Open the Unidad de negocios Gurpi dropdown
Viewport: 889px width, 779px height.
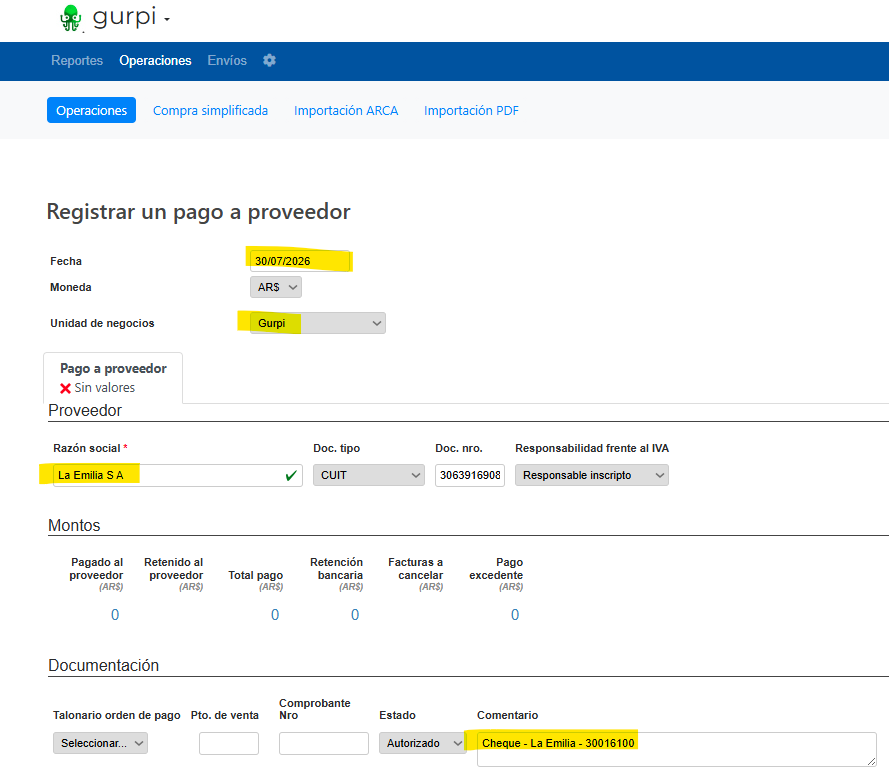[x=318, y=323]
